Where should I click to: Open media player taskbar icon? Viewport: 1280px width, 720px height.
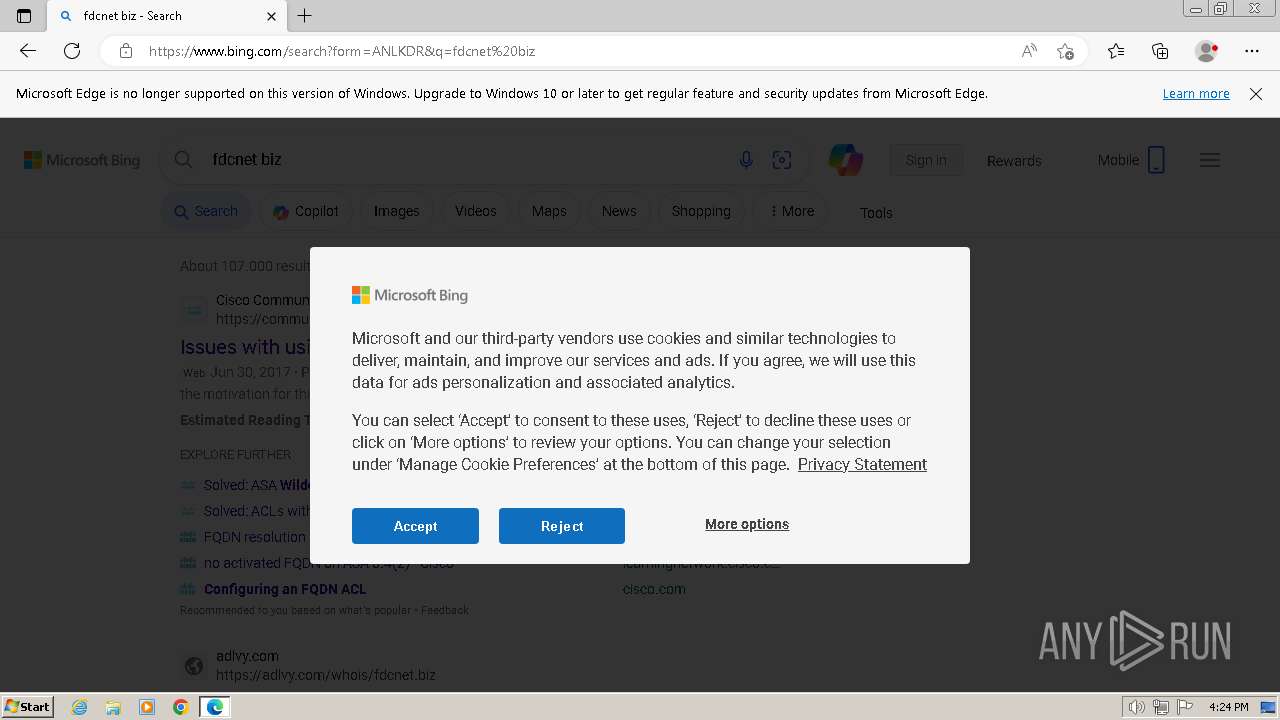coord(147,707)
